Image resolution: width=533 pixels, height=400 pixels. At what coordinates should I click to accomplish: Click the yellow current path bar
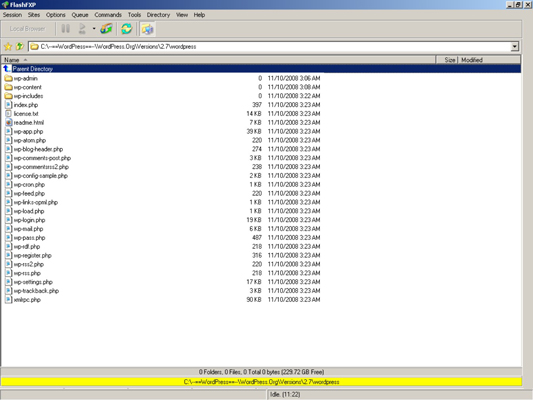(x=261, y=382)
